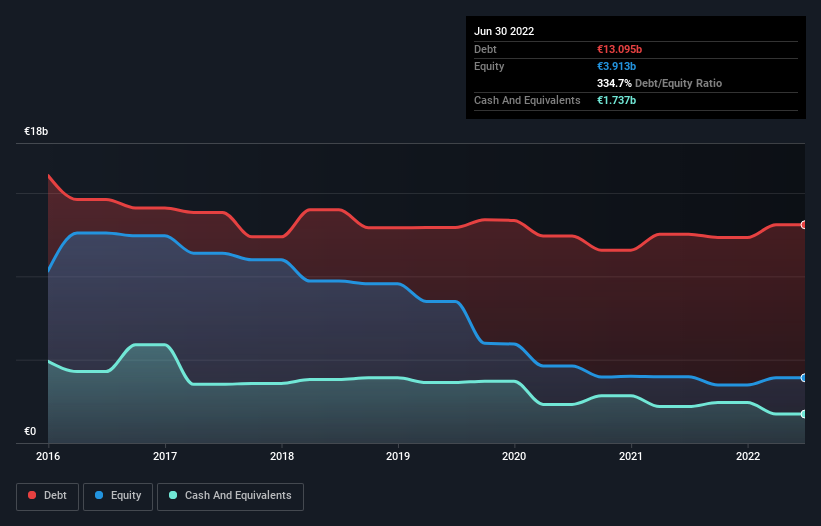Click the Debt label in tooltip
Screen dimensions: 821x526
[x=485, y=49]
